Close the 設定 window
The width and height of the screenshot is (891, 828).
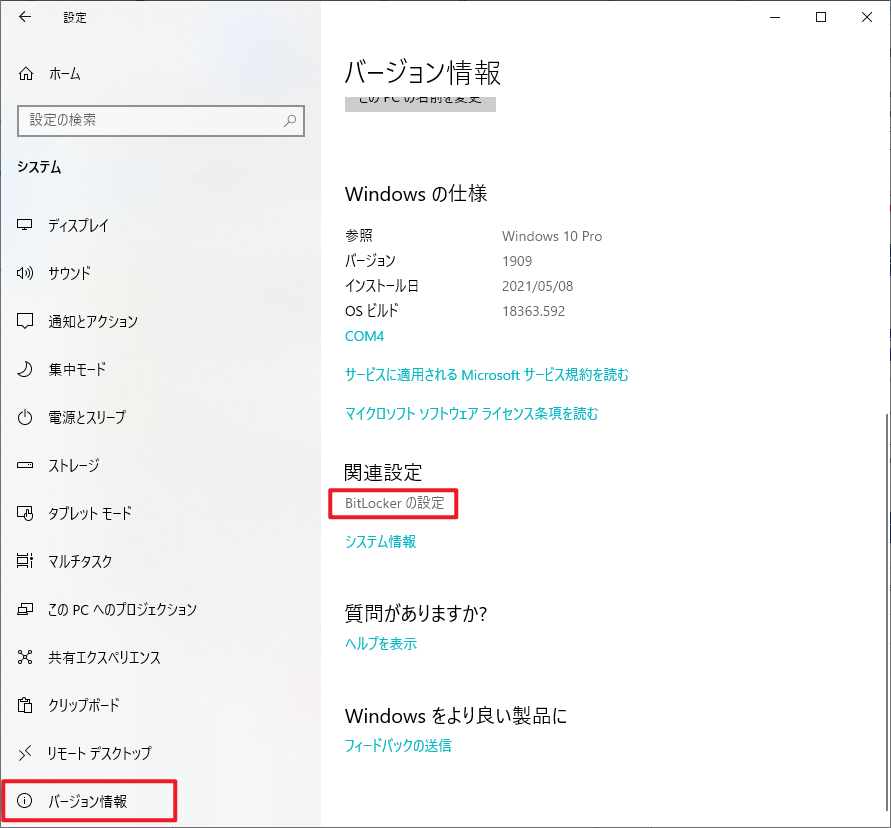867,17
